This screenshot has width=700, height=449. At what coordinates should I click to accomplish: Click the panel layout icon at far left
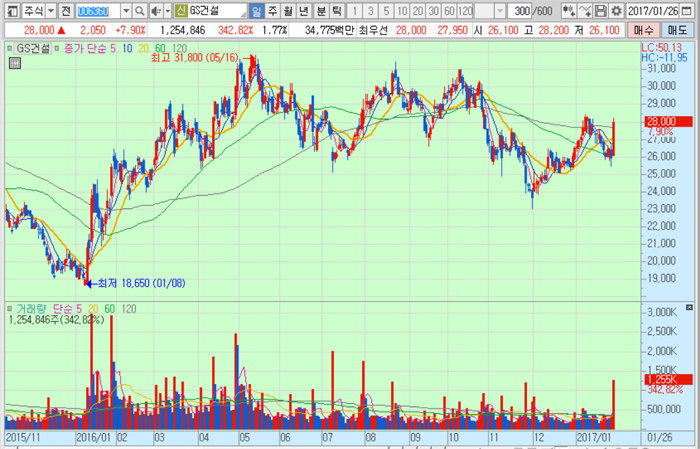click(x=9, y=10)
